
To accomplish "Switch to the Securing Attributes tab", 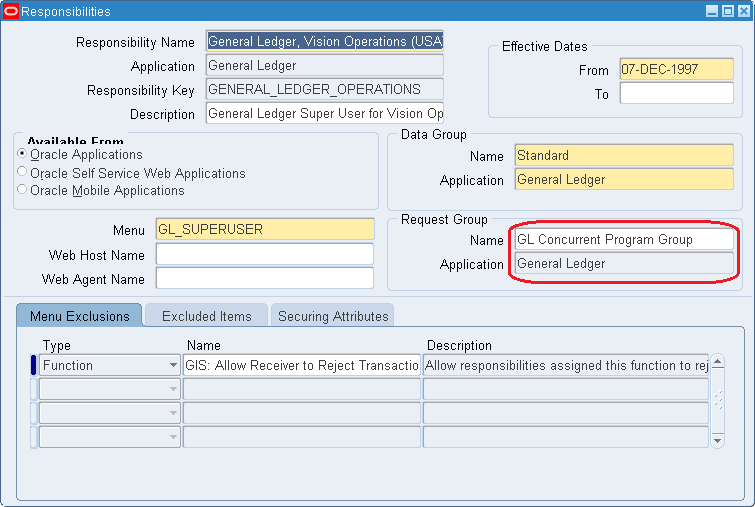I will coord(333,316).
